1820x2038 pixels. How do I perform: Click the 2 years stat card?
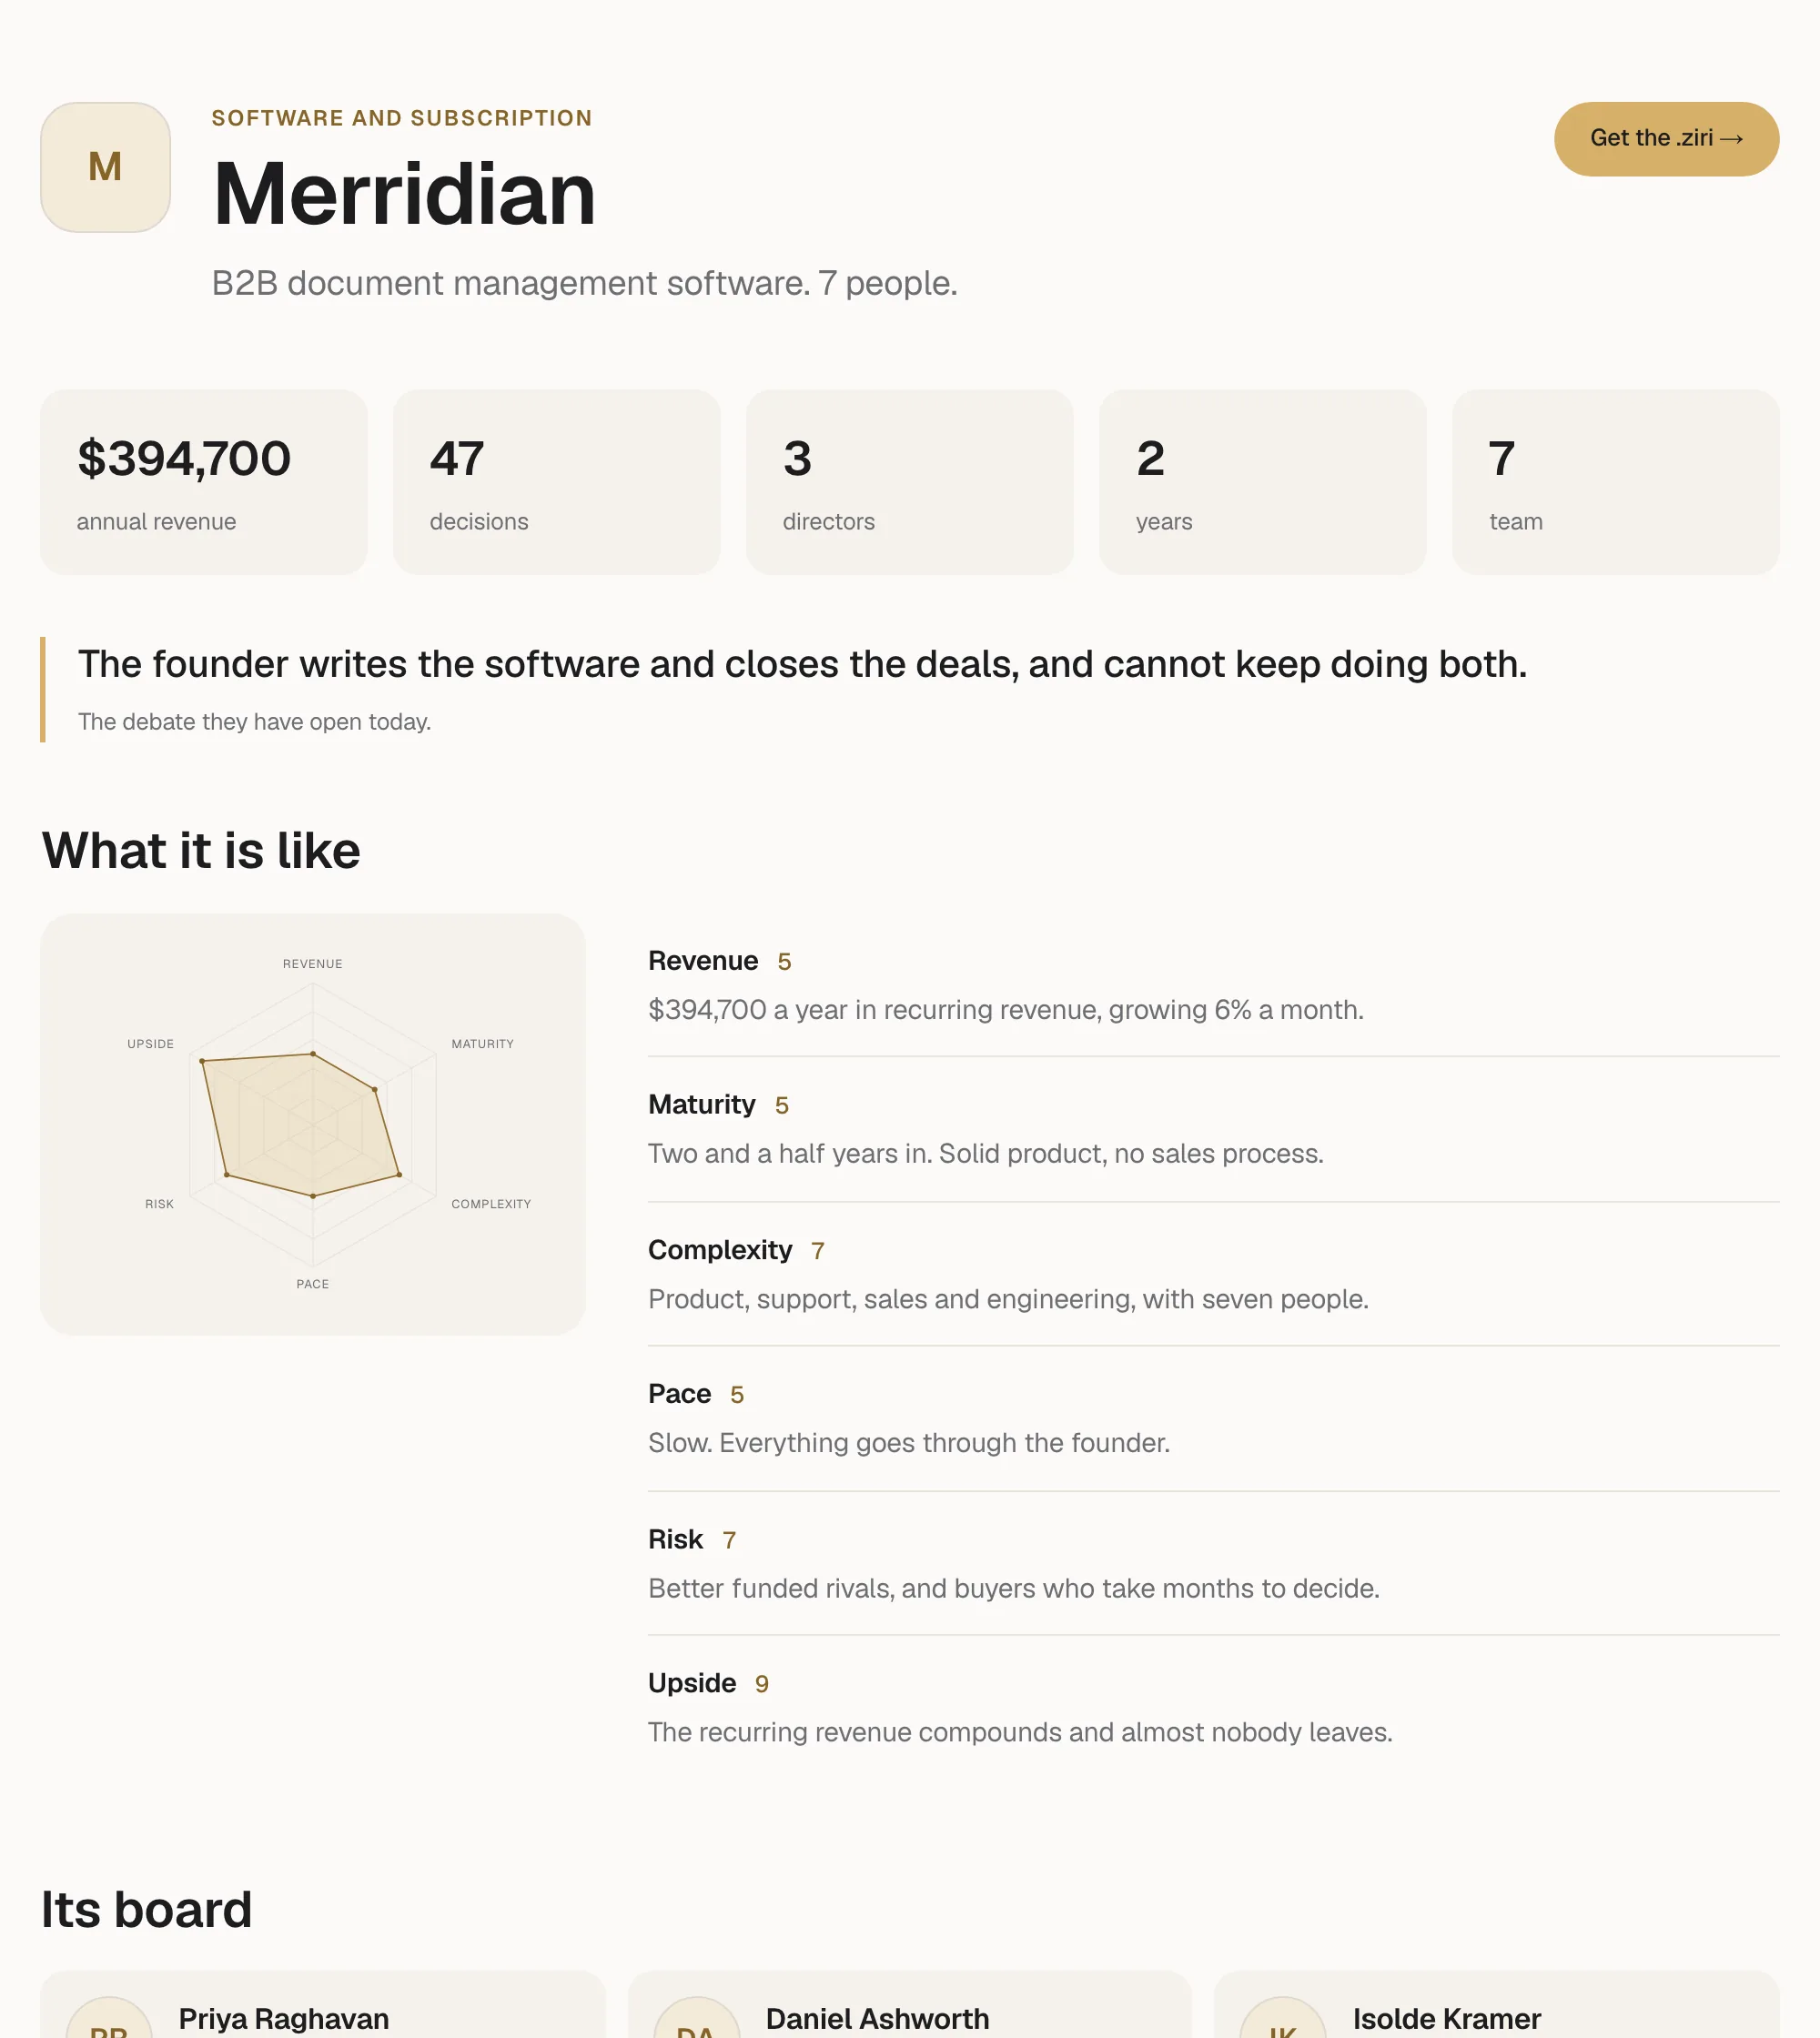tap(1263, 482)
